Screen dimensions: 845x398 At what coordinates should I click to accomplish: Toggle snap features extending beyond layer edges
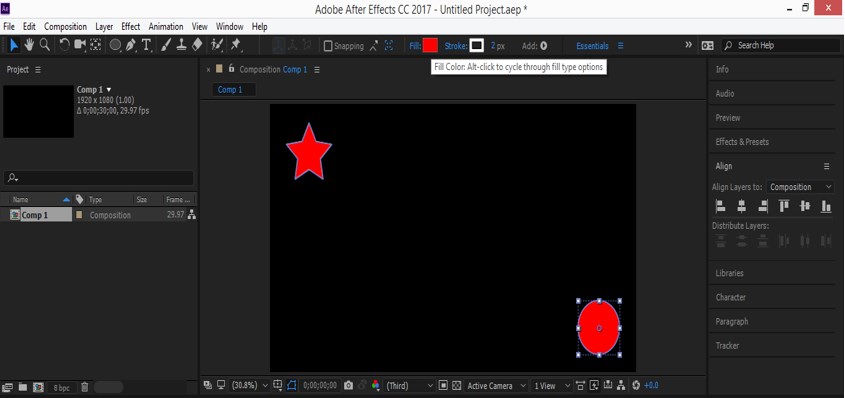tap(374, 46)
